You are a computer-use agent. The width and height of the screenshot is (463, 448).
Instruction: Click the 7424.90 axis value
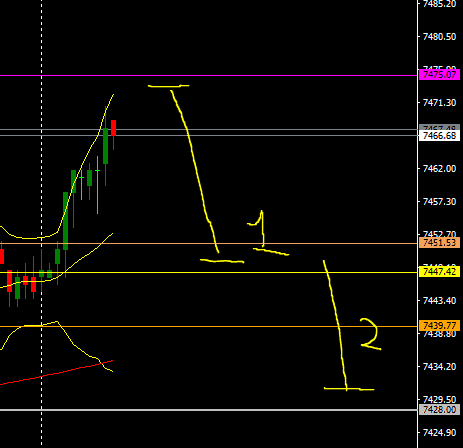[439, 433]
